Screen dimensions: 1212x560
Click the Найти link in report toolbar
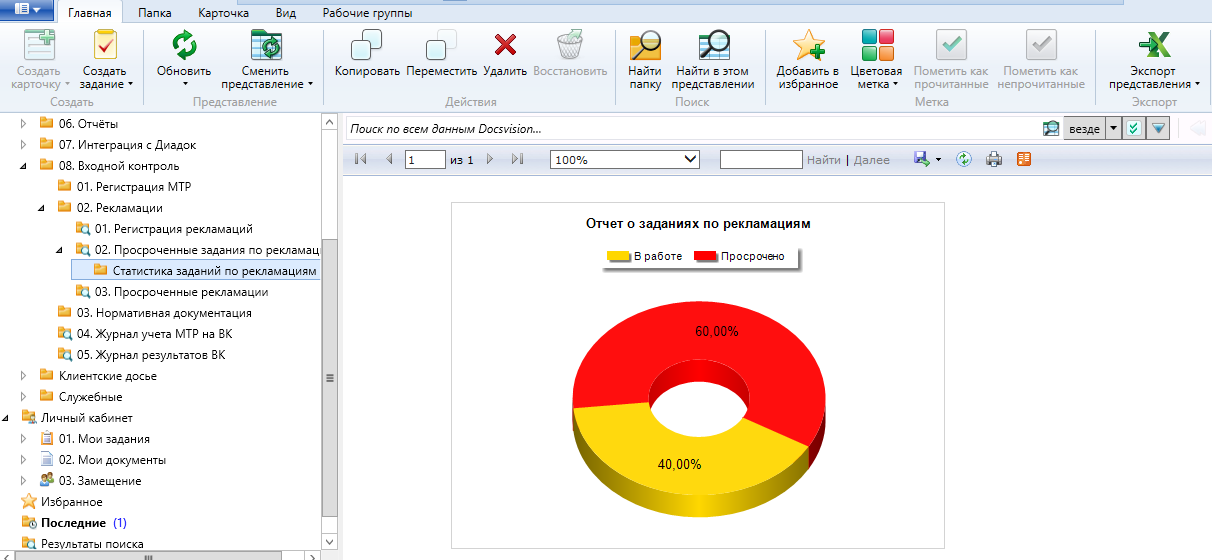pos(824,160)
